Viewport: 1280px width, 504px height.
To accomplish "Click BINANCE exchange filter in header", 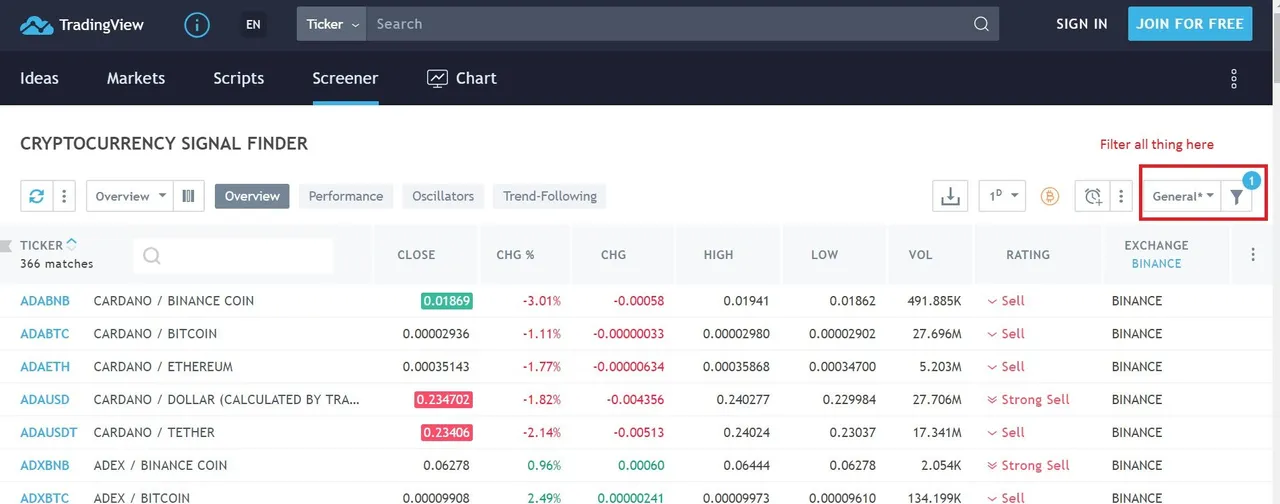I will coord(1156,264).
